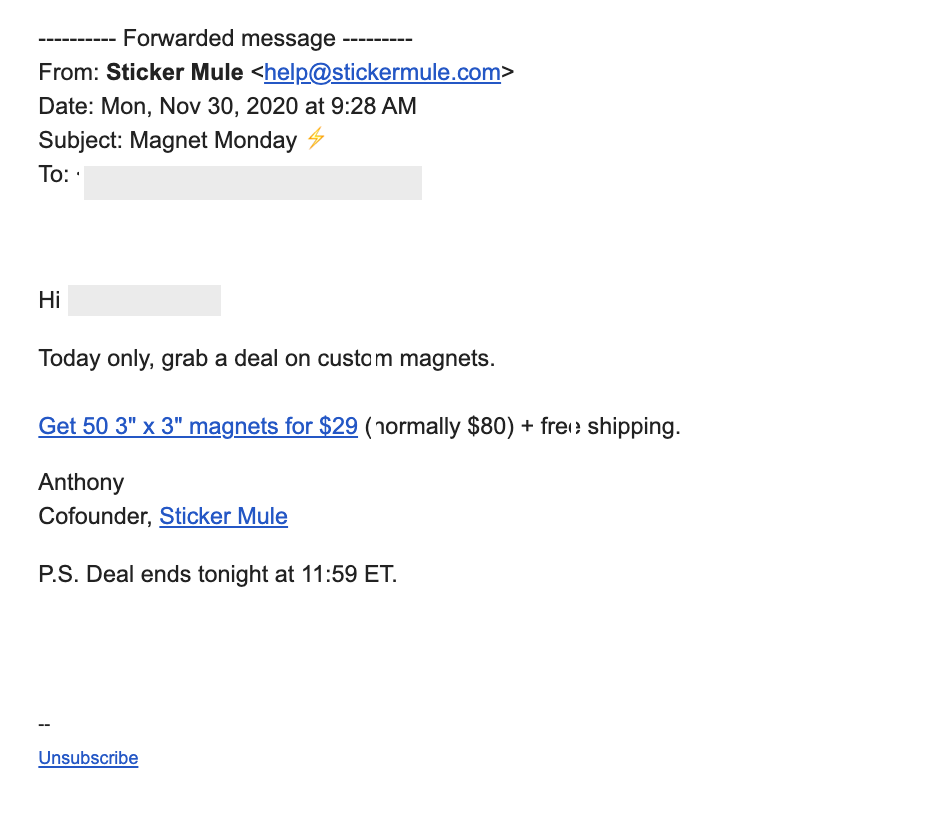Click the word Cofounder in the signature
This screenshot has width=948, height=822.
tap(94, 516)
